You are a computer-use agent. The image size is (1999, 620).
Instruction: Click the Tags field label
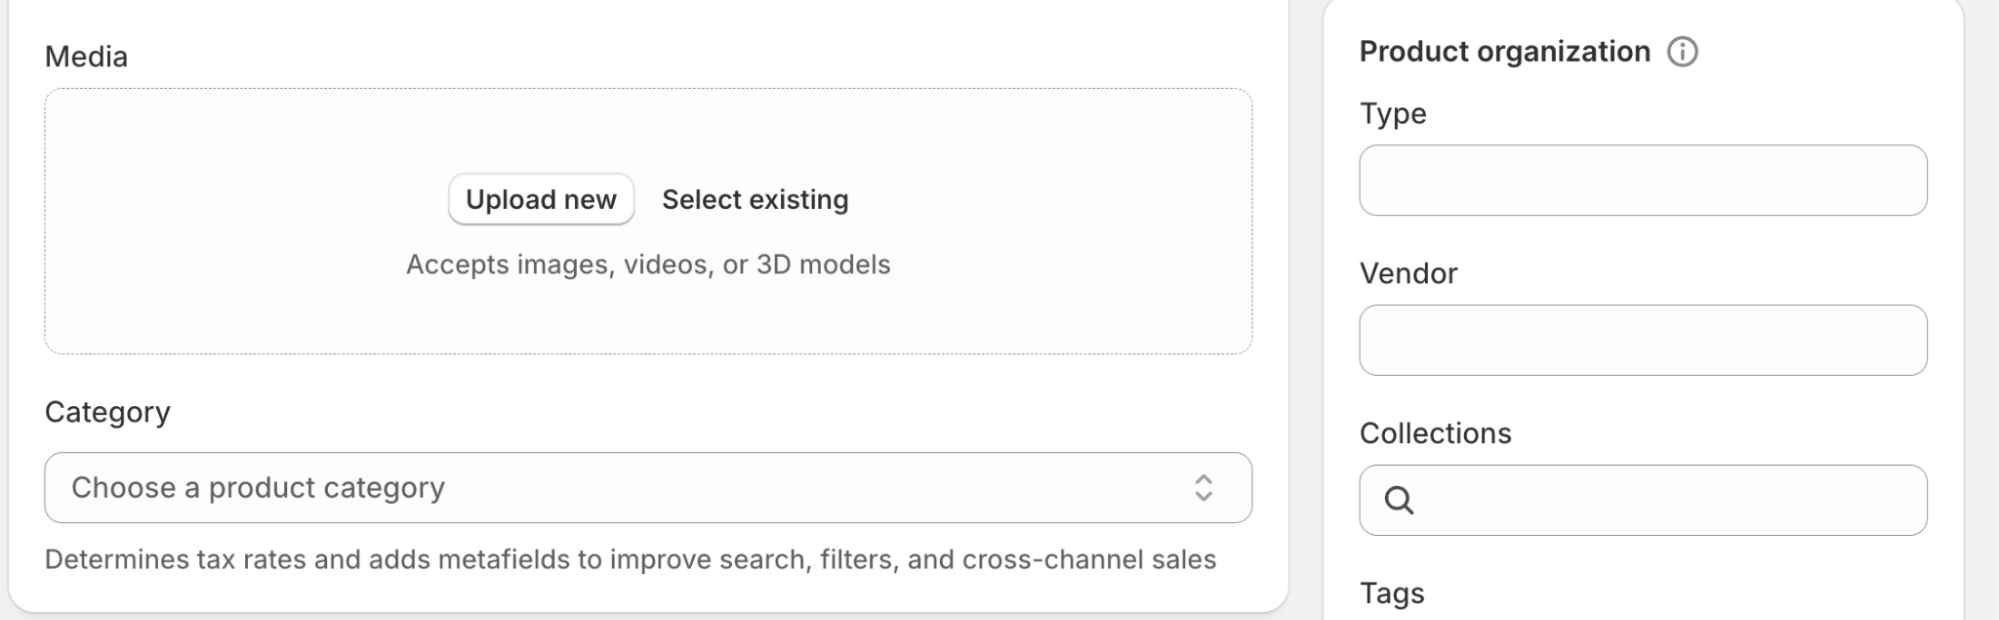click(1391, 594)
